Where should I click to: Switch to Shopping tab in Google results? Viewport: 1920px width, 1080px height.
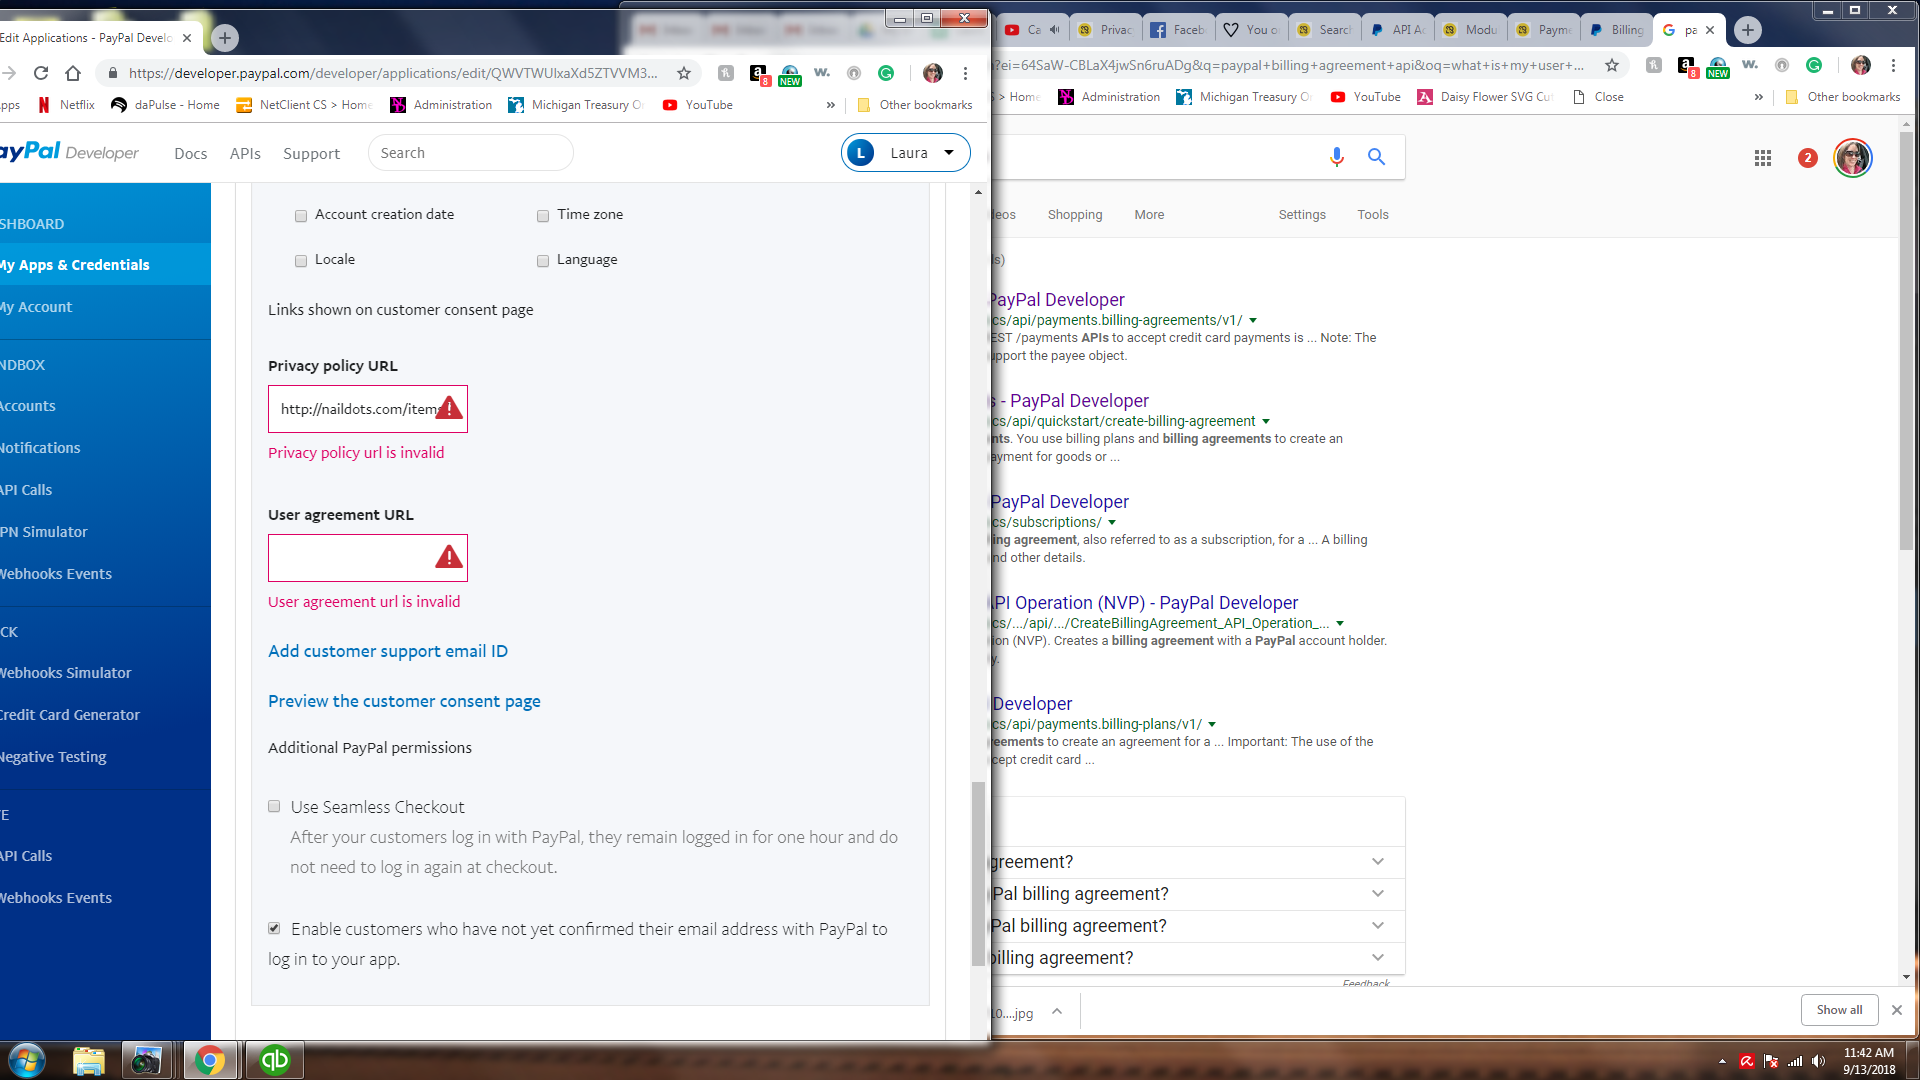click(x=1075, y=215)
